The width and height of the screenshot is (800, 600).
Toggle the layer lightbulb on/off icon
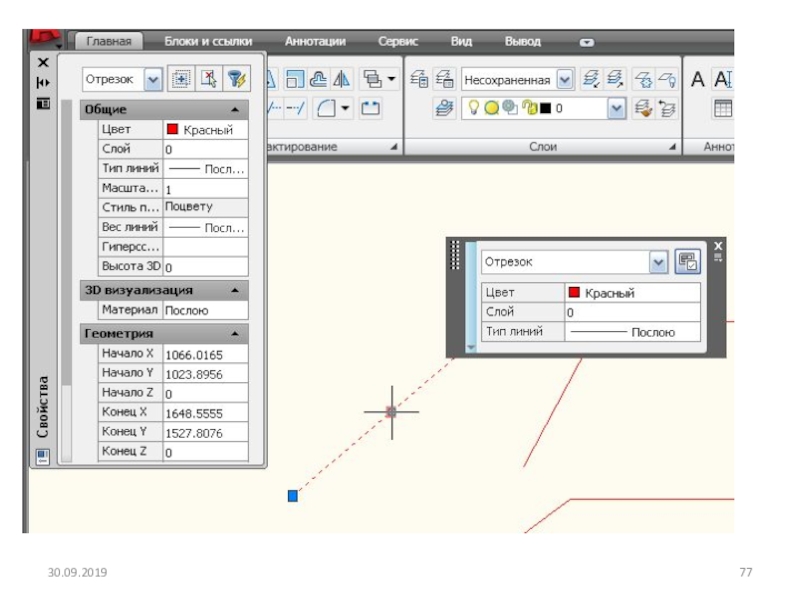tap(475, 107)
